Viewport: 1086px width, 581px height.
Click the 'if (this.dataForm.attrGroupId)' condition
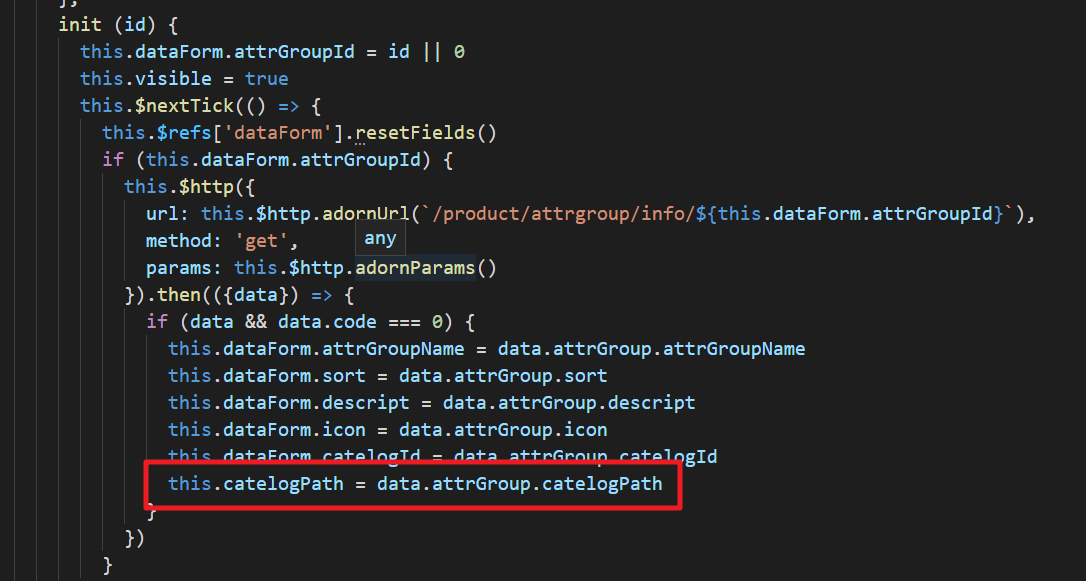click(x=277, y=160)
